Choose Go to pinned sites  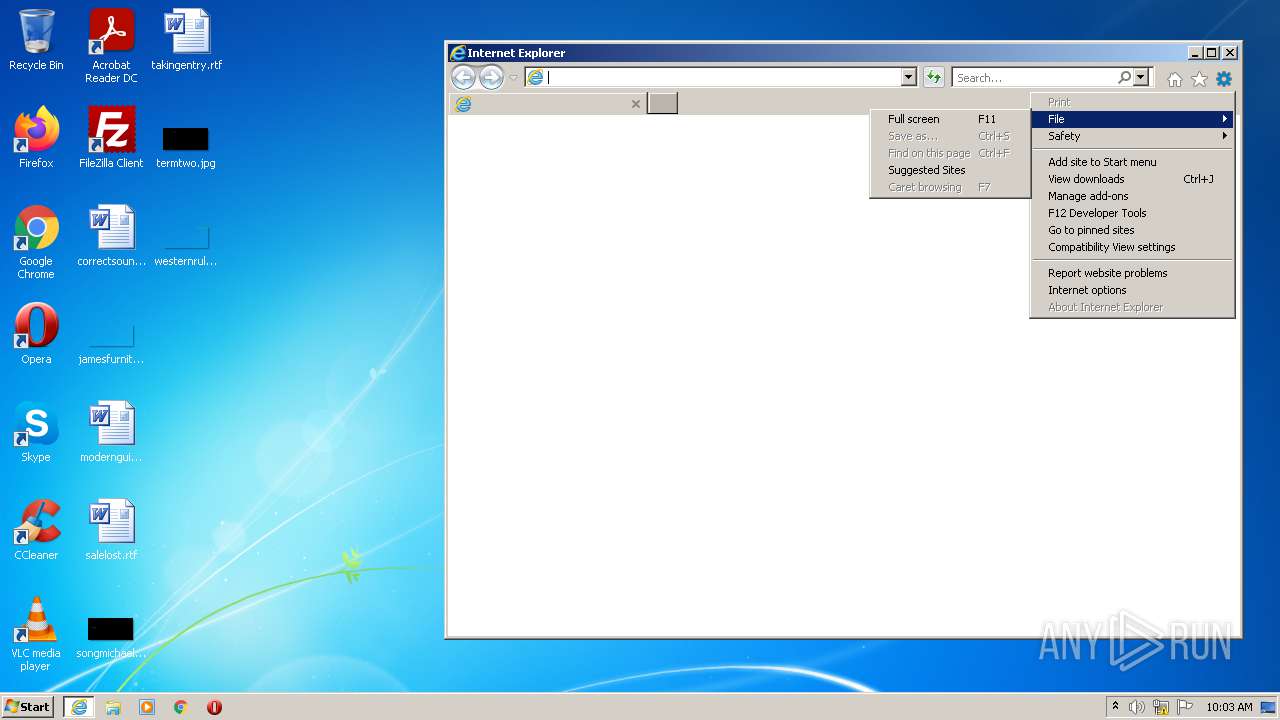(1133, 230)
